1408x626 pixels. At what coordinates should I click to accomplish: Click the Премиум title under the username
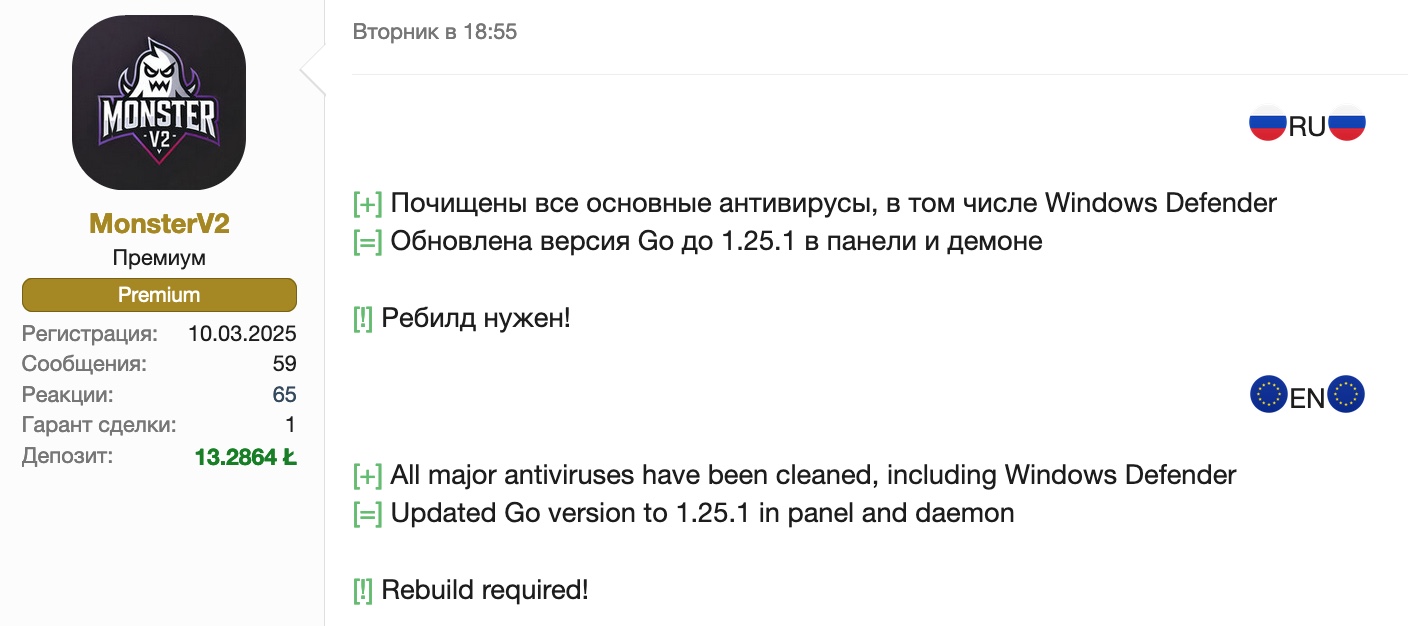pos(159,258)
